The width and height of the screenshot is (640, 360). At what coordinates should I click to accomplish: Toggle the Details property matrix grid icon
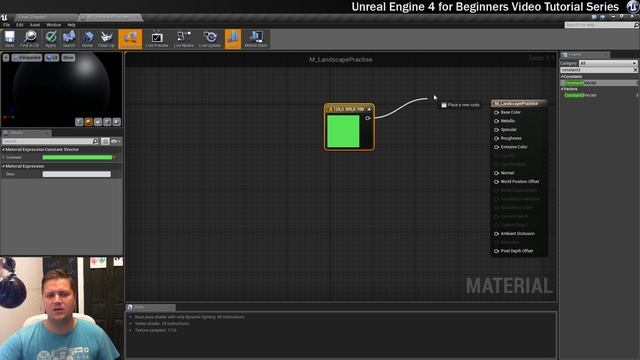(105, 141)
